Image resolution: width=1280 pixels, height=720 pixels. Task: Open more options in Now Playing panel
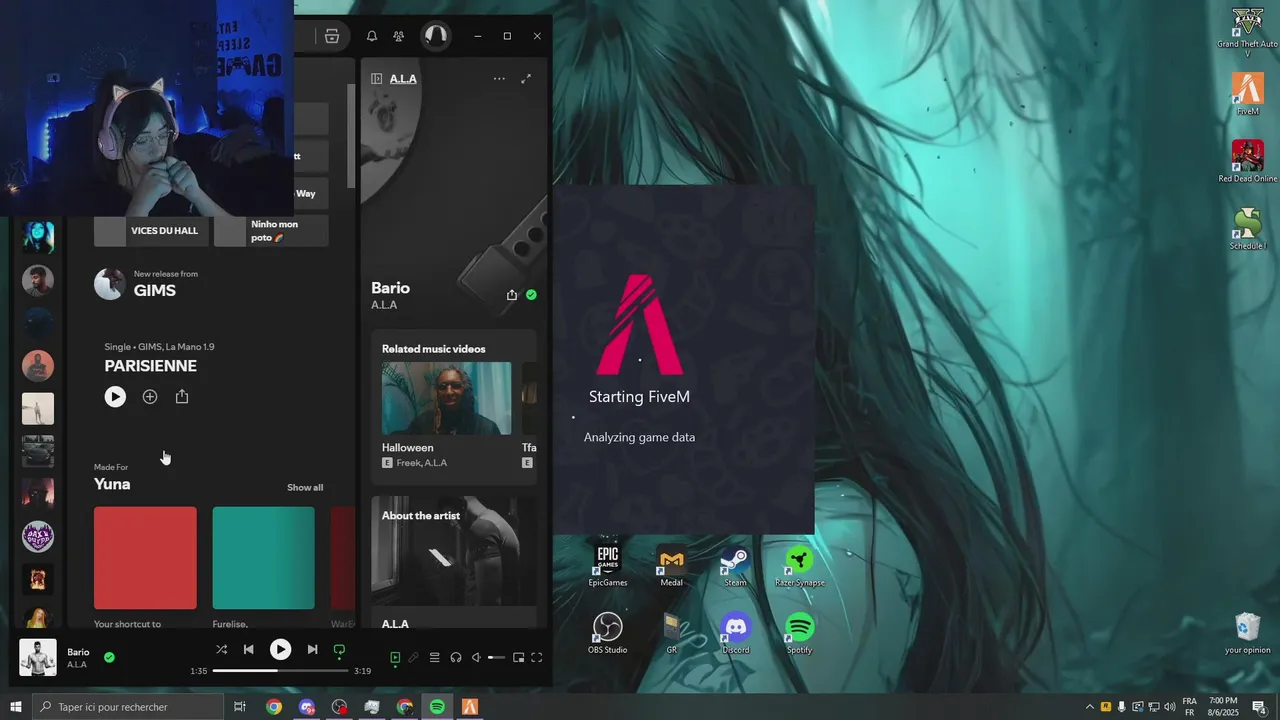[x=499, y=79]
